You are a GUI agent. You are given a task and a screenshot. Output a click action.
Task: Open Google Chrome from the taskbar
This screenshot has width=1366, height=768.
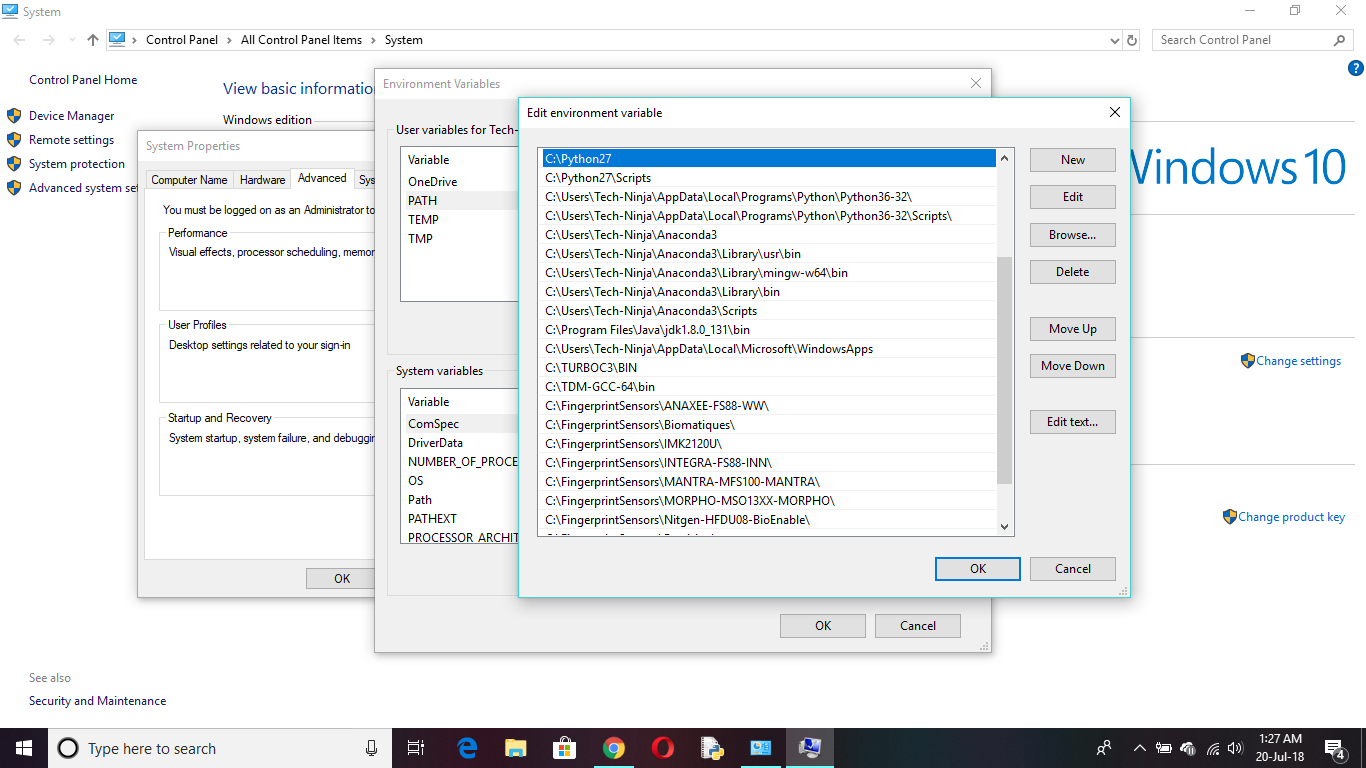(613, 748)
